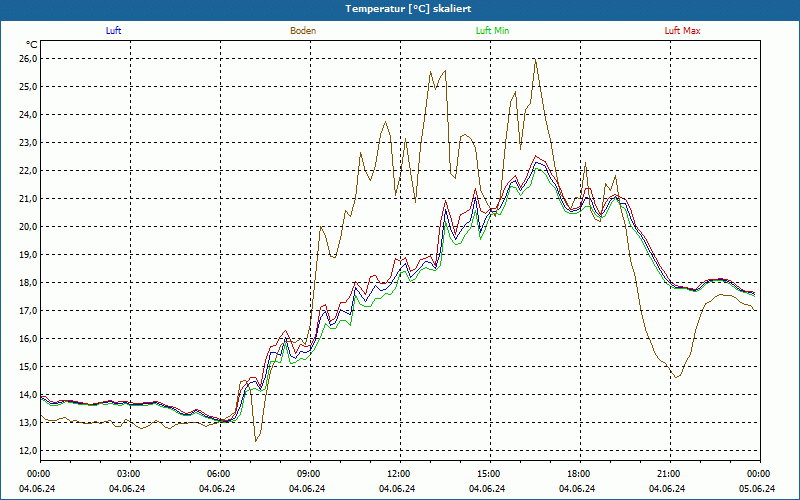This screenshot has width=800, height=500.
Task: Click the 06:00 time axis label
Action: pyautogui.click(x=217, y=474)
